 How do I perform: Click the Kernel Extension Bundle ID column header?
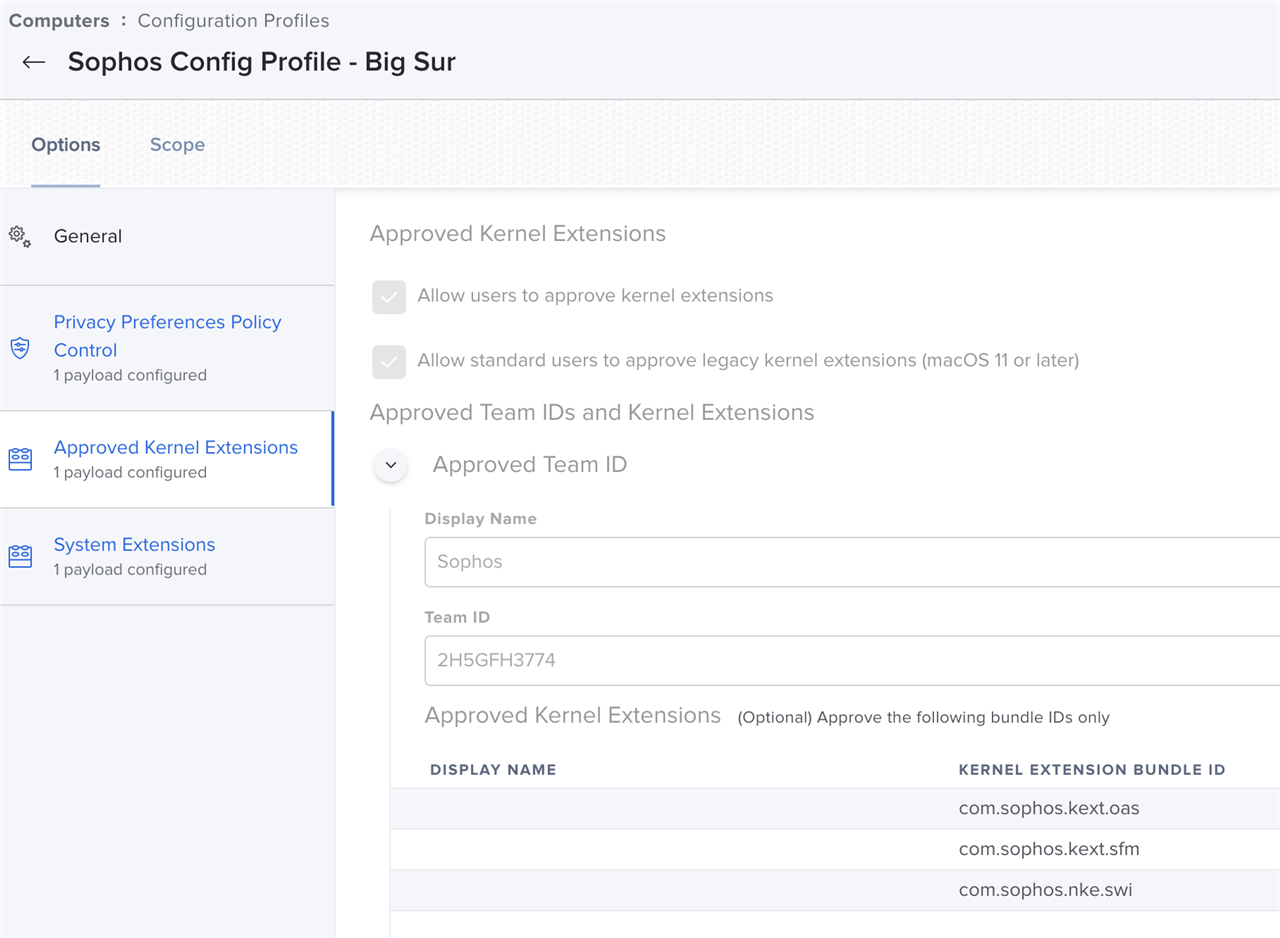coord(1092,770)
